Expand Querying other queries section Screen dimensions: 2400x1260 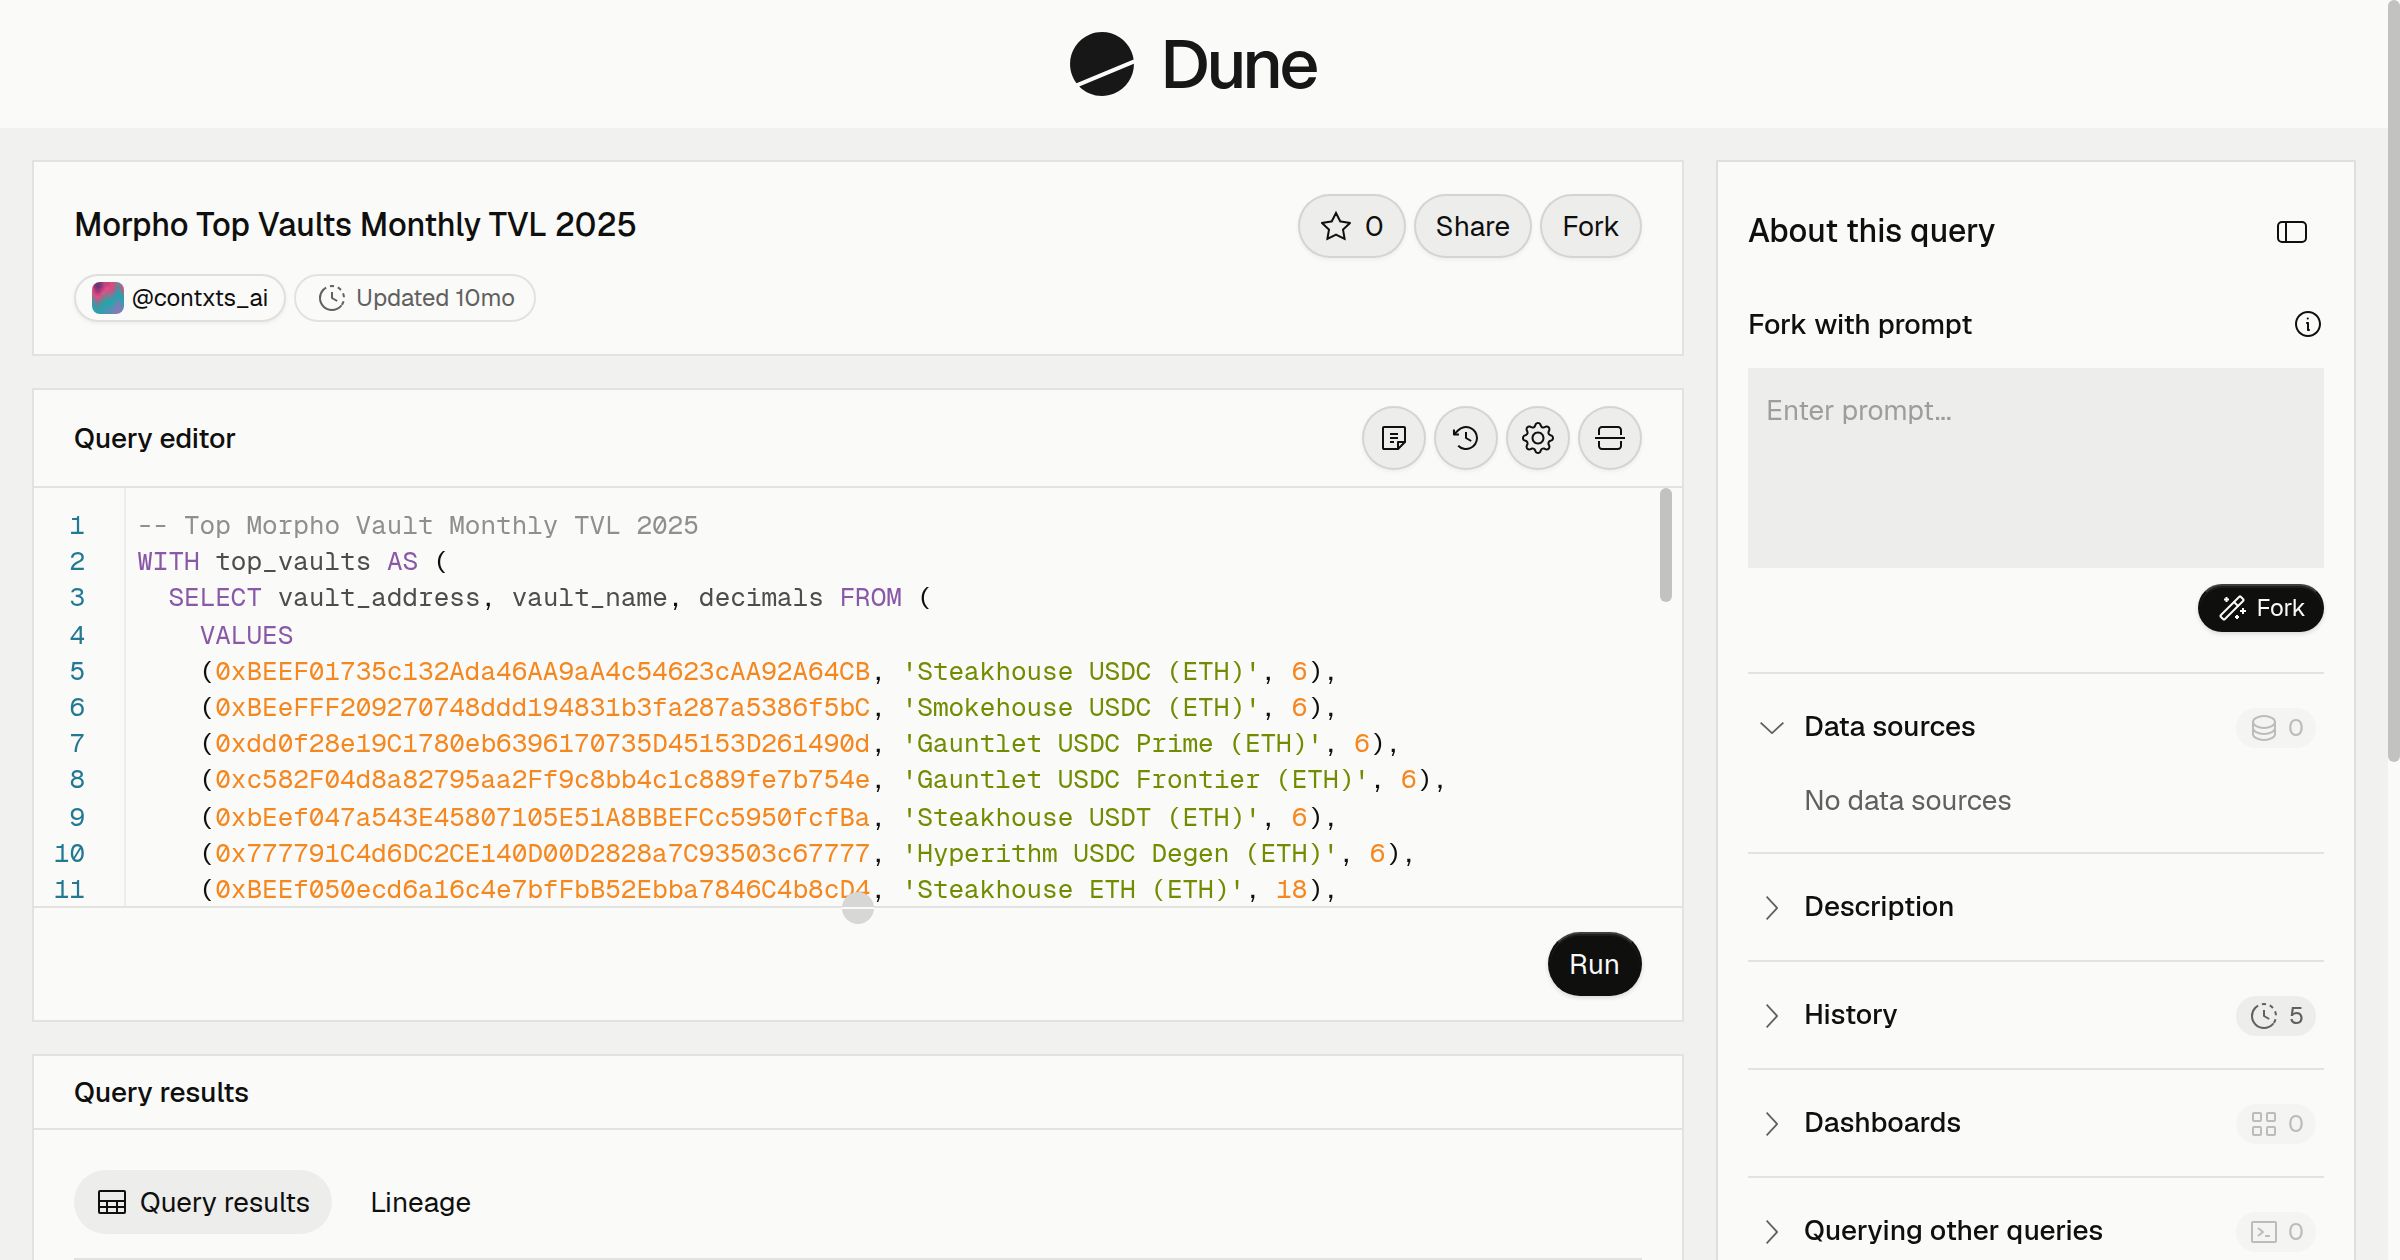click(x=1771, y=1231)
